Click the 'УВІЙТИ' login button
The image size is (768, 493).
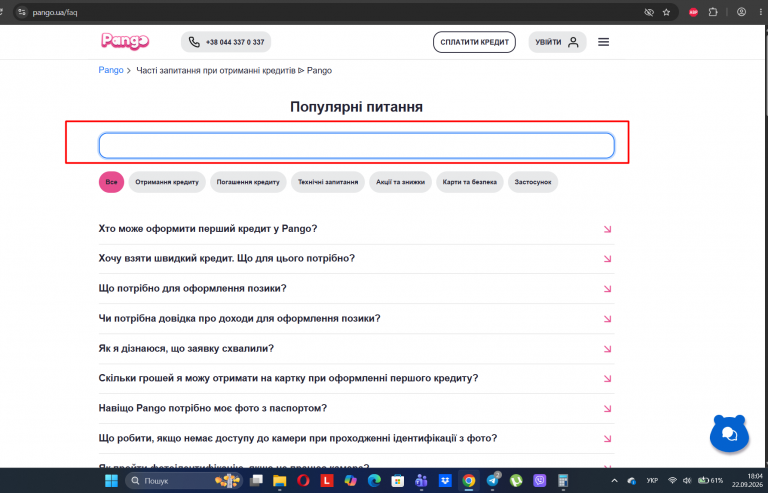[x=557, y=42]
